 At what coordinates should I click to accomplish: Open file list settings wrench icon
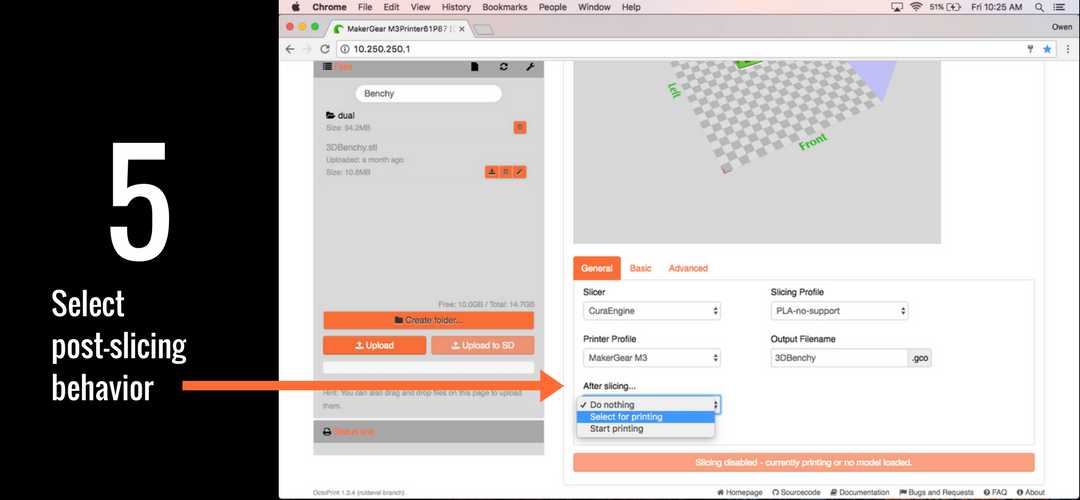click(530, 67)
